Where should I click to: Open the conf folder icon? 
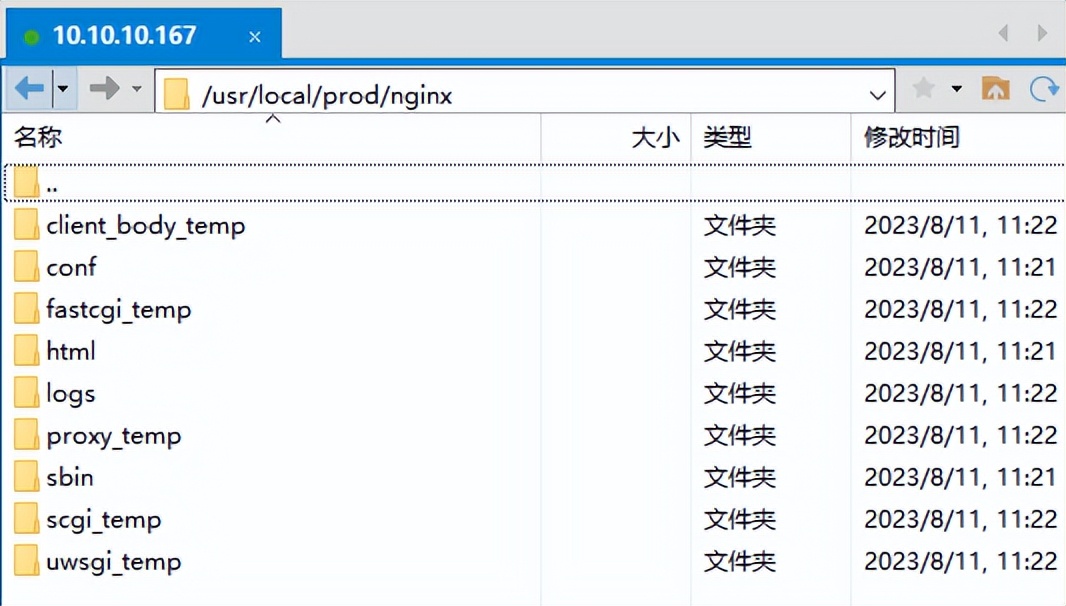pyautogui.click(x=26, y=267)
